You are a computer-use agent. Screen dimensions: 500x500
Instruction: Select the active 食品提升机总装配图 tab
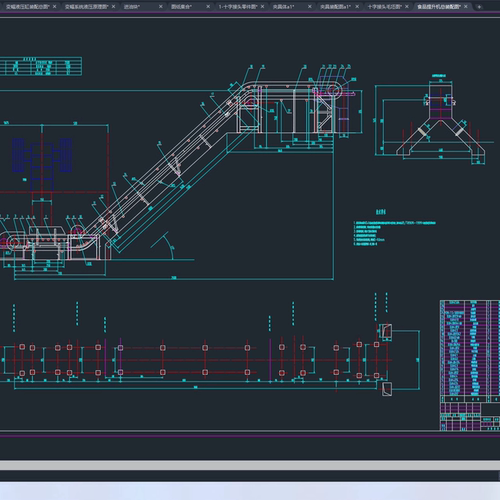click(439, 7)
